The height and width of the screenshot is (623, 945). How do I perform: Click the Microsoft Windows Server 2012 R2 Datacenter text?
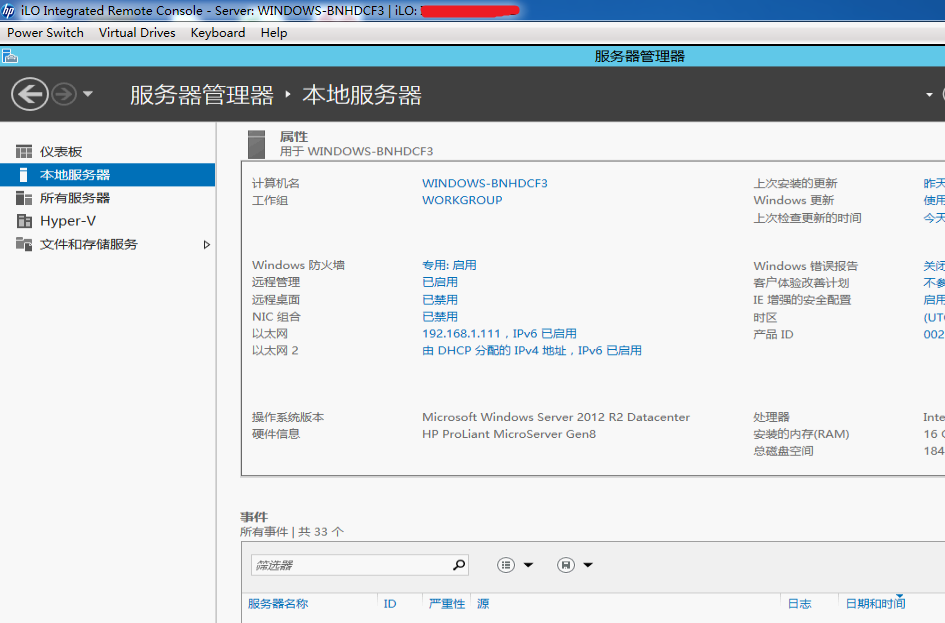tap(556, 417)
